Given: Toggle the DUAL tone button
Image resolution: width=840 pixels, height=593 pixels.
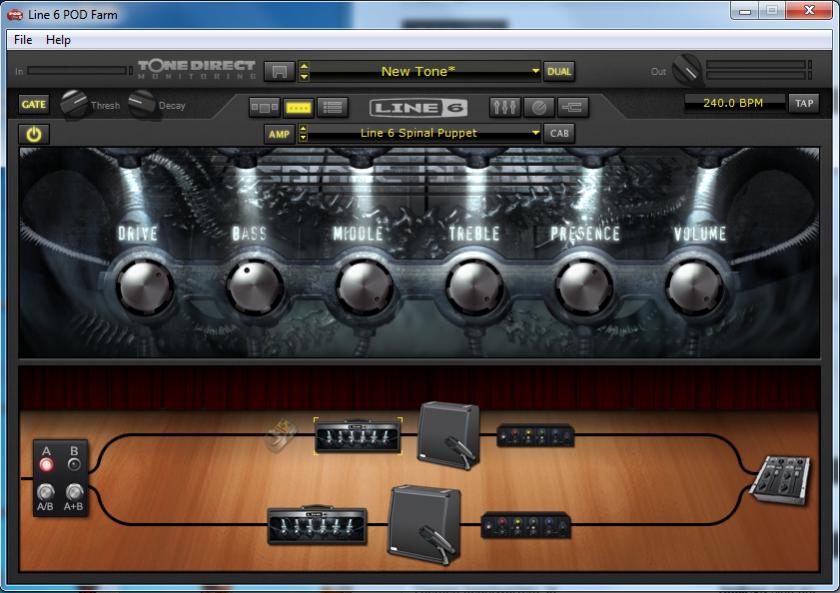Looking at the screenshot, I should [559, 71].
